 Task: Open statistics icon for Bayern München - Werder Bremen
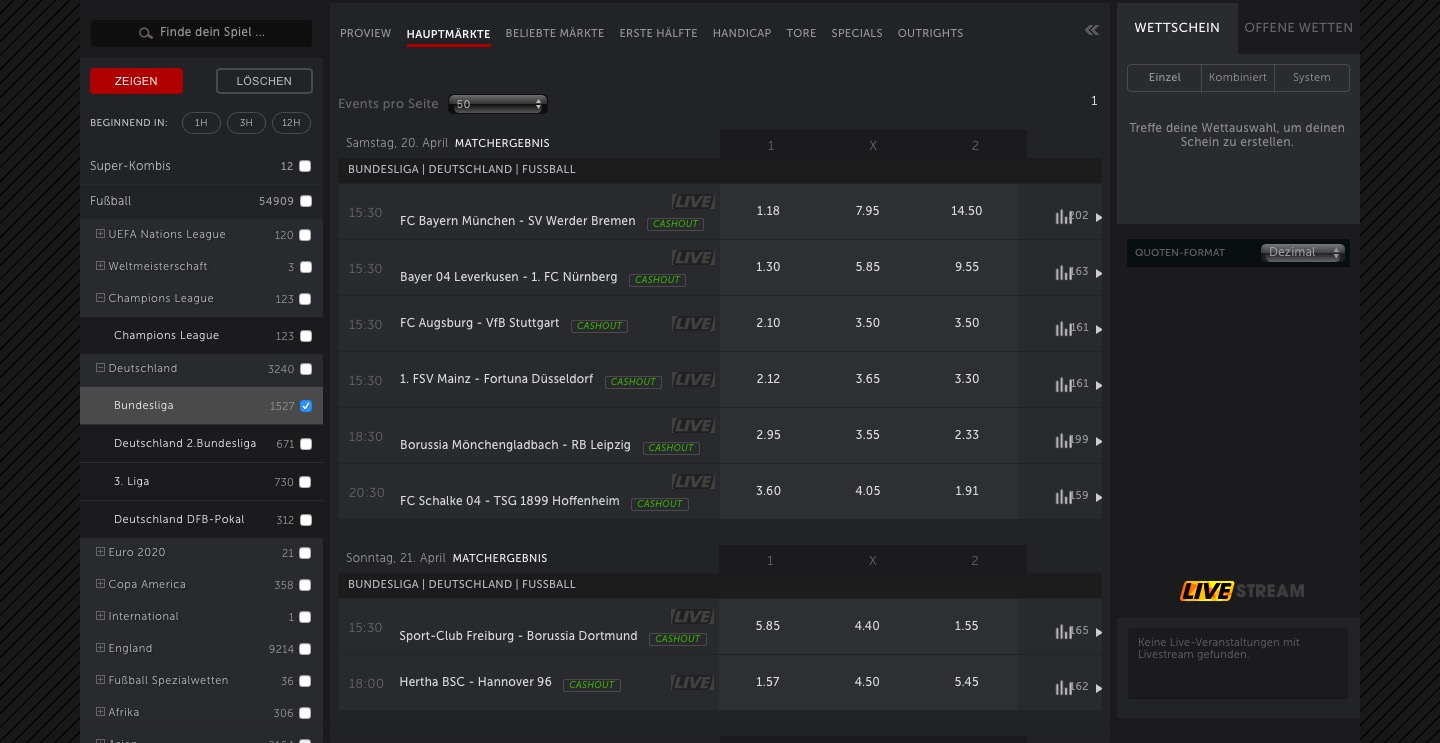[x=1062, y=216]
